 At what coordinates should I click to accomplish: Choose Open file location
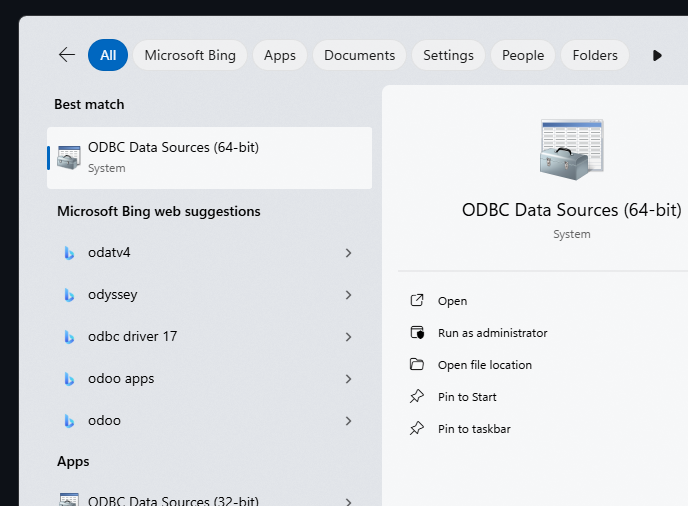click(x=484, y=365)
